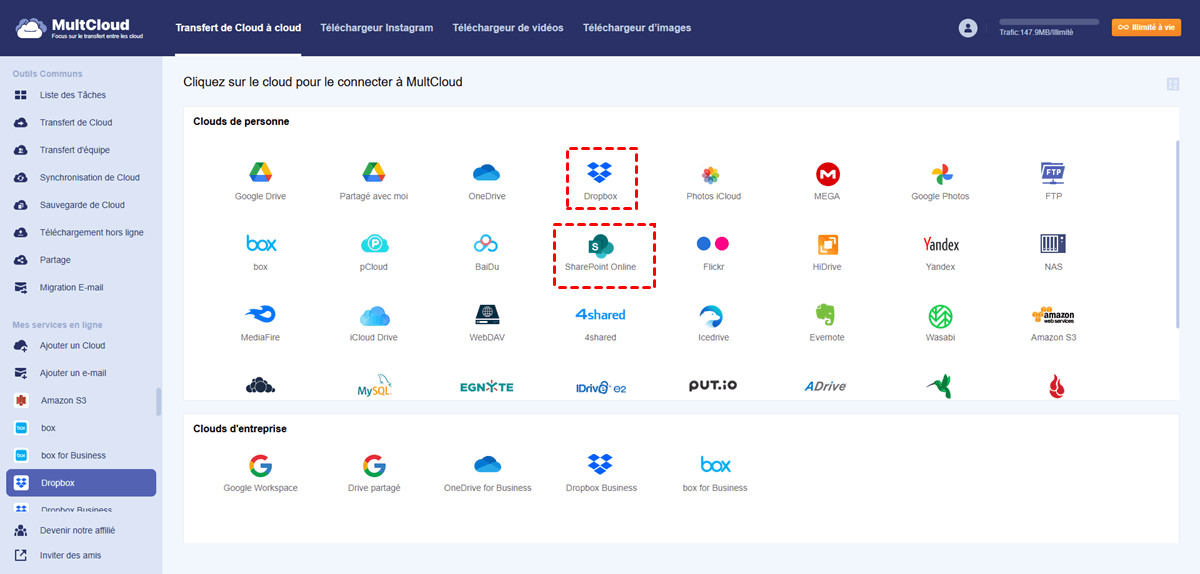Choose the Dropbox cloud icon
This screenshot has height=574, width=1200.
(600, 173)
